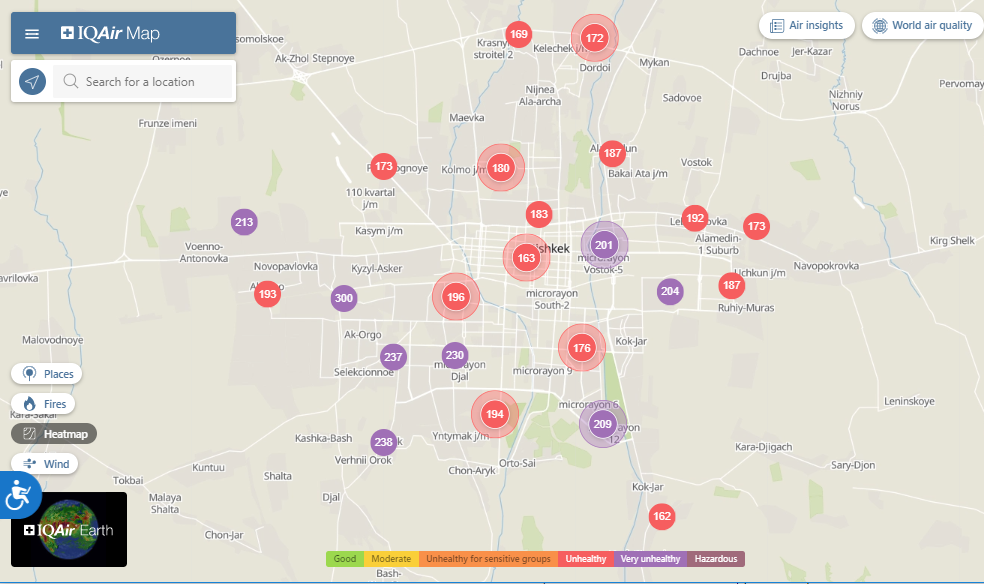The height and width of the screenshot is (584, 984).
Task: Click the Air insights document icon
Action: (x=776, y=26)
